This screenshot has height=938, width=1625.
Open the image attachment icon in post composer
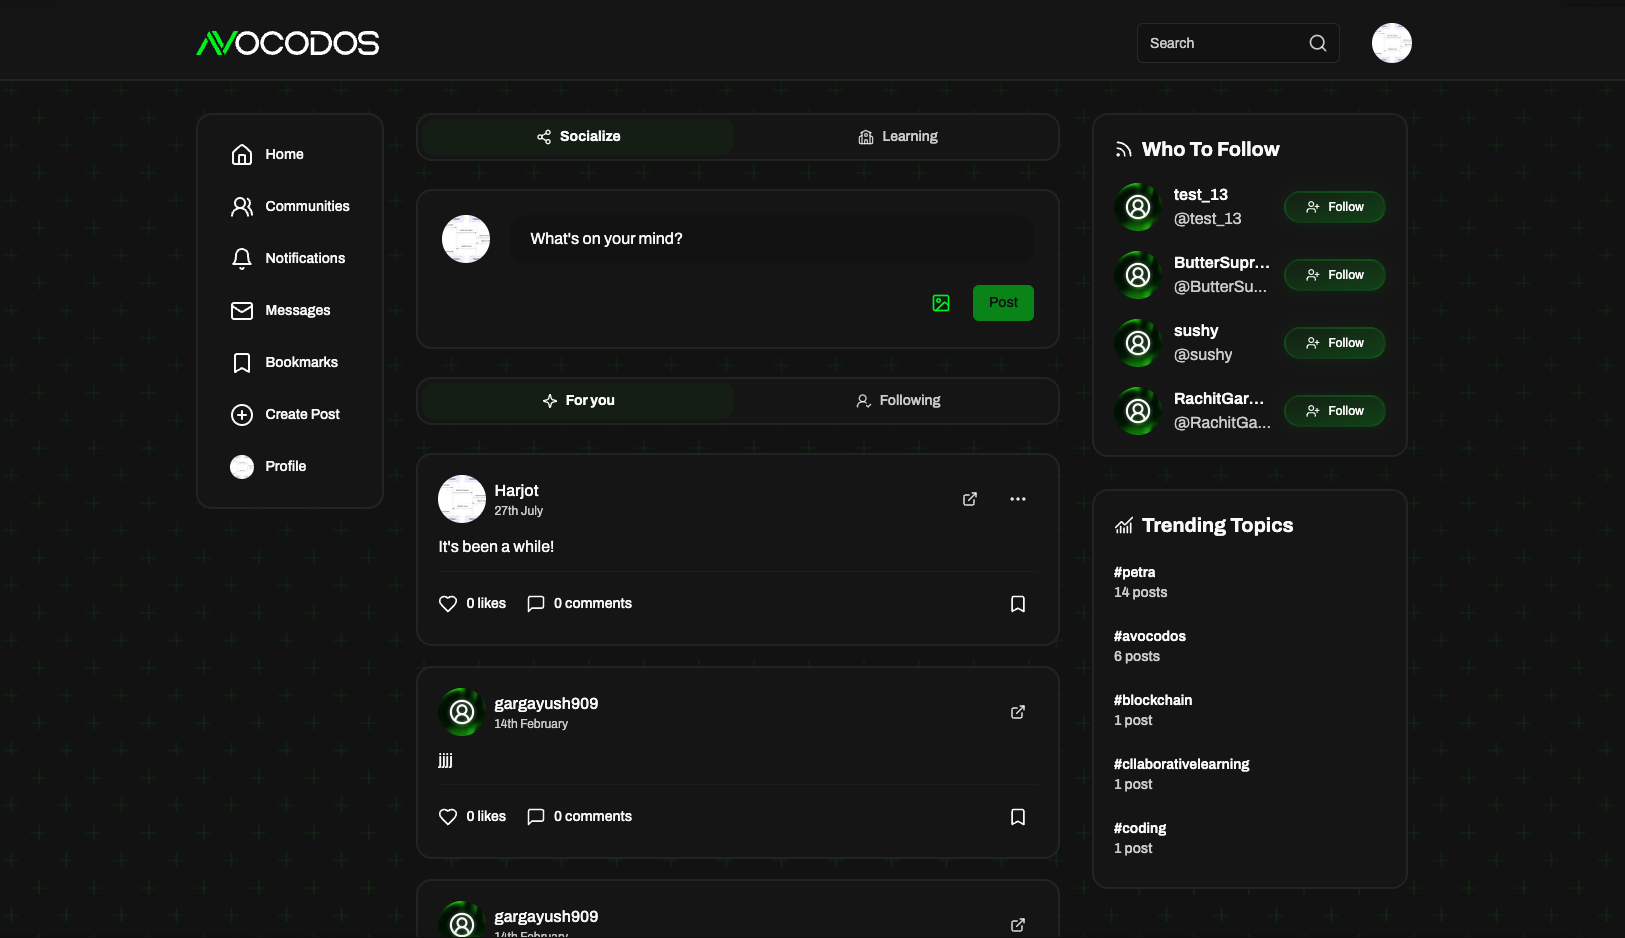click(940, 302)
